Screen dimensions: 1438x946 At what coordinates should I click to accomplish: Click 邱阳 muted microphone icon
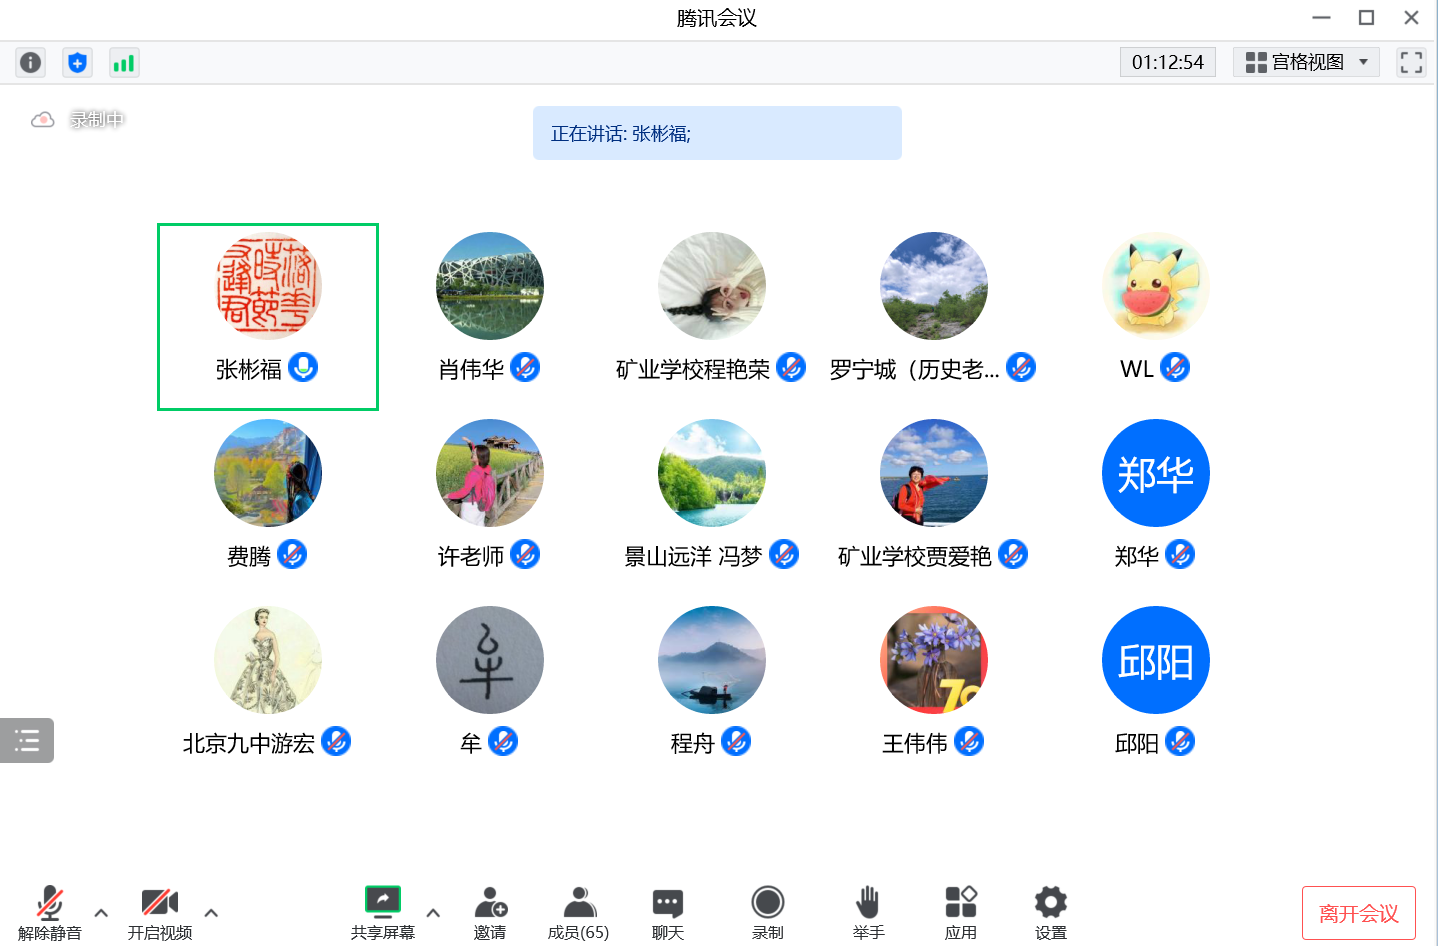pyautogui.click(x=1180, y=741)
